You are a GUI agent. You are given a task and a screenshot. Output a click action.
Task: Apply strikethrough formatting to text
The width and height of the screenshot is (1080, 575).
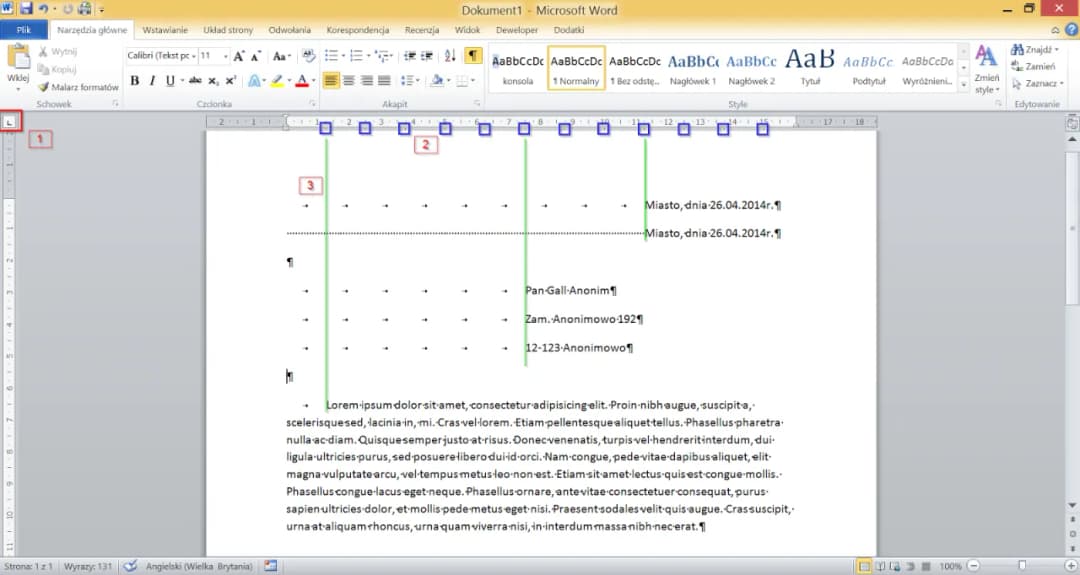tap(195, 81)
